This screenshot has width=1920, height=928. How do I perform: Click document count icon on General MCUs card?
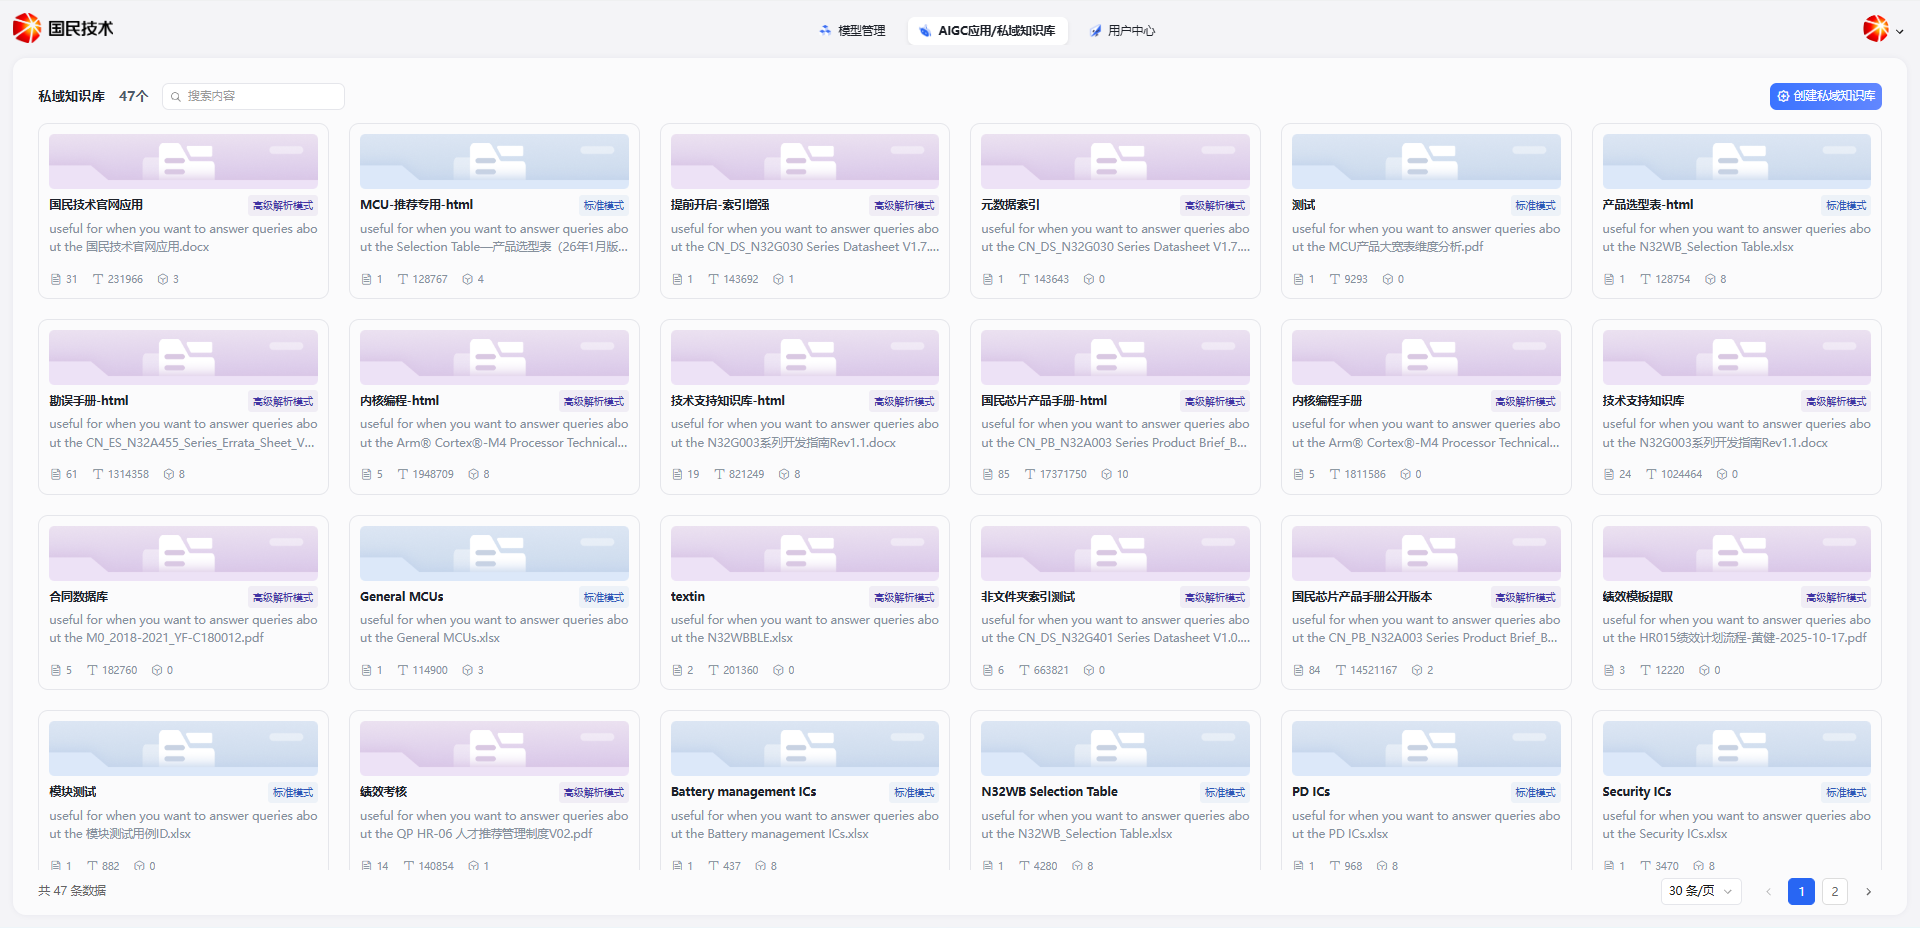point(367,670)
